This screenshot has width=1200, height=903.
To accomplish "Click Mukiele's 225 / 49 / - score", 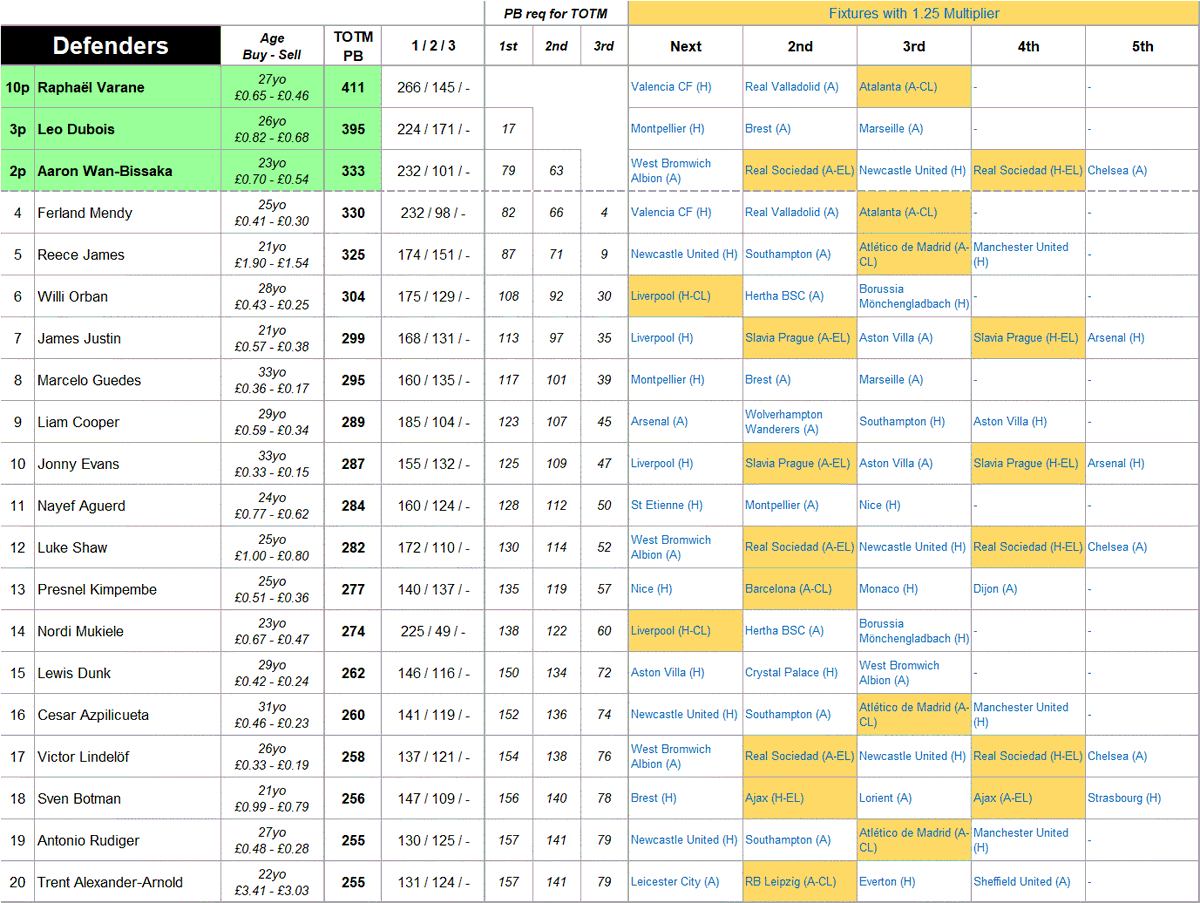I will click(x=433, y=632).
